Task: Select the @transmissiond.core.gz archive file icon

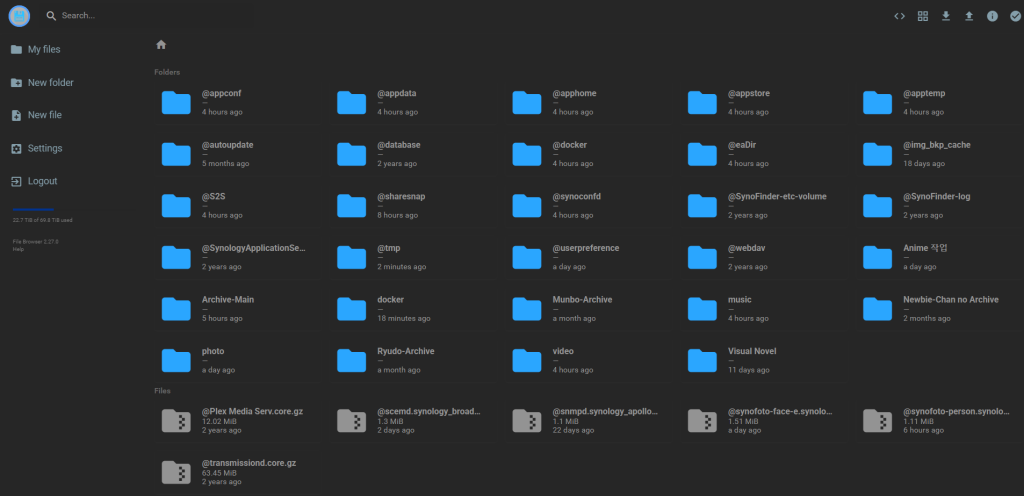Action: coord(176,472)
